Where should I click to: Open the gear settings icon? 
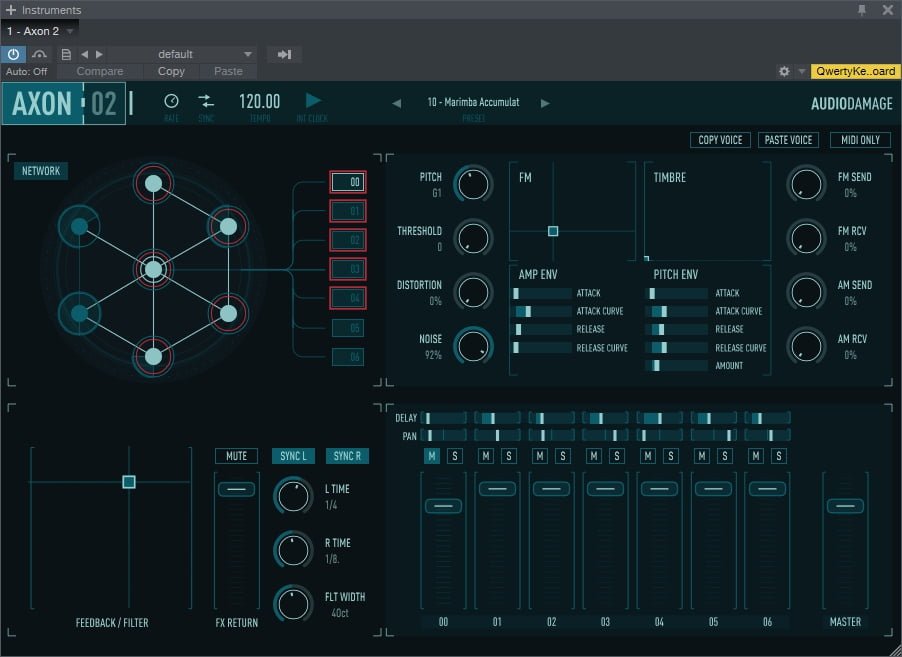coord(784,71)
